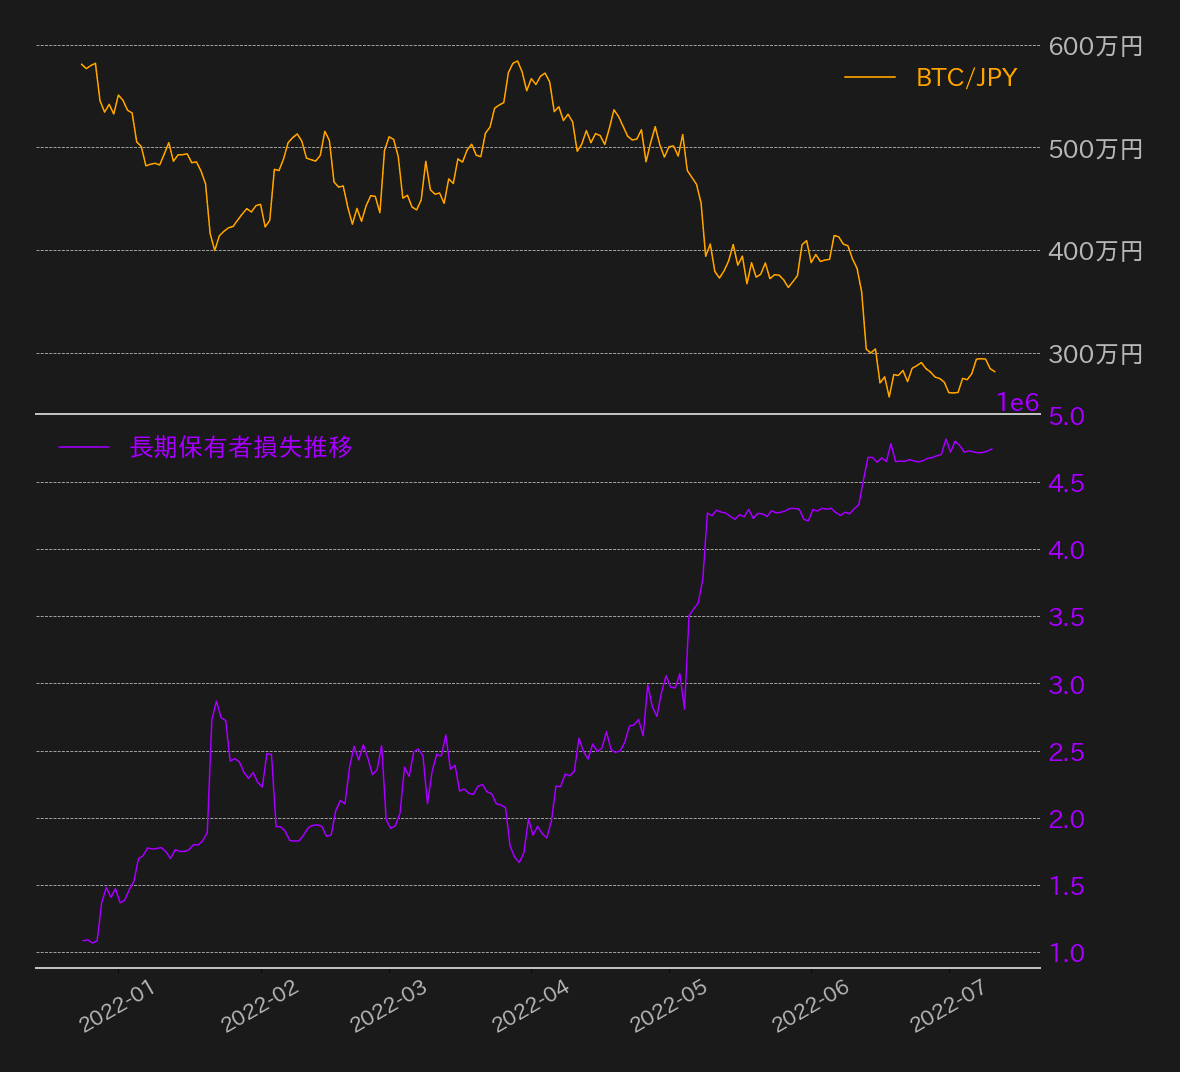This screenshot has height=1072, width=1180.
Task: Click the 1e6 exponent label
Action: pos(1017,402)
